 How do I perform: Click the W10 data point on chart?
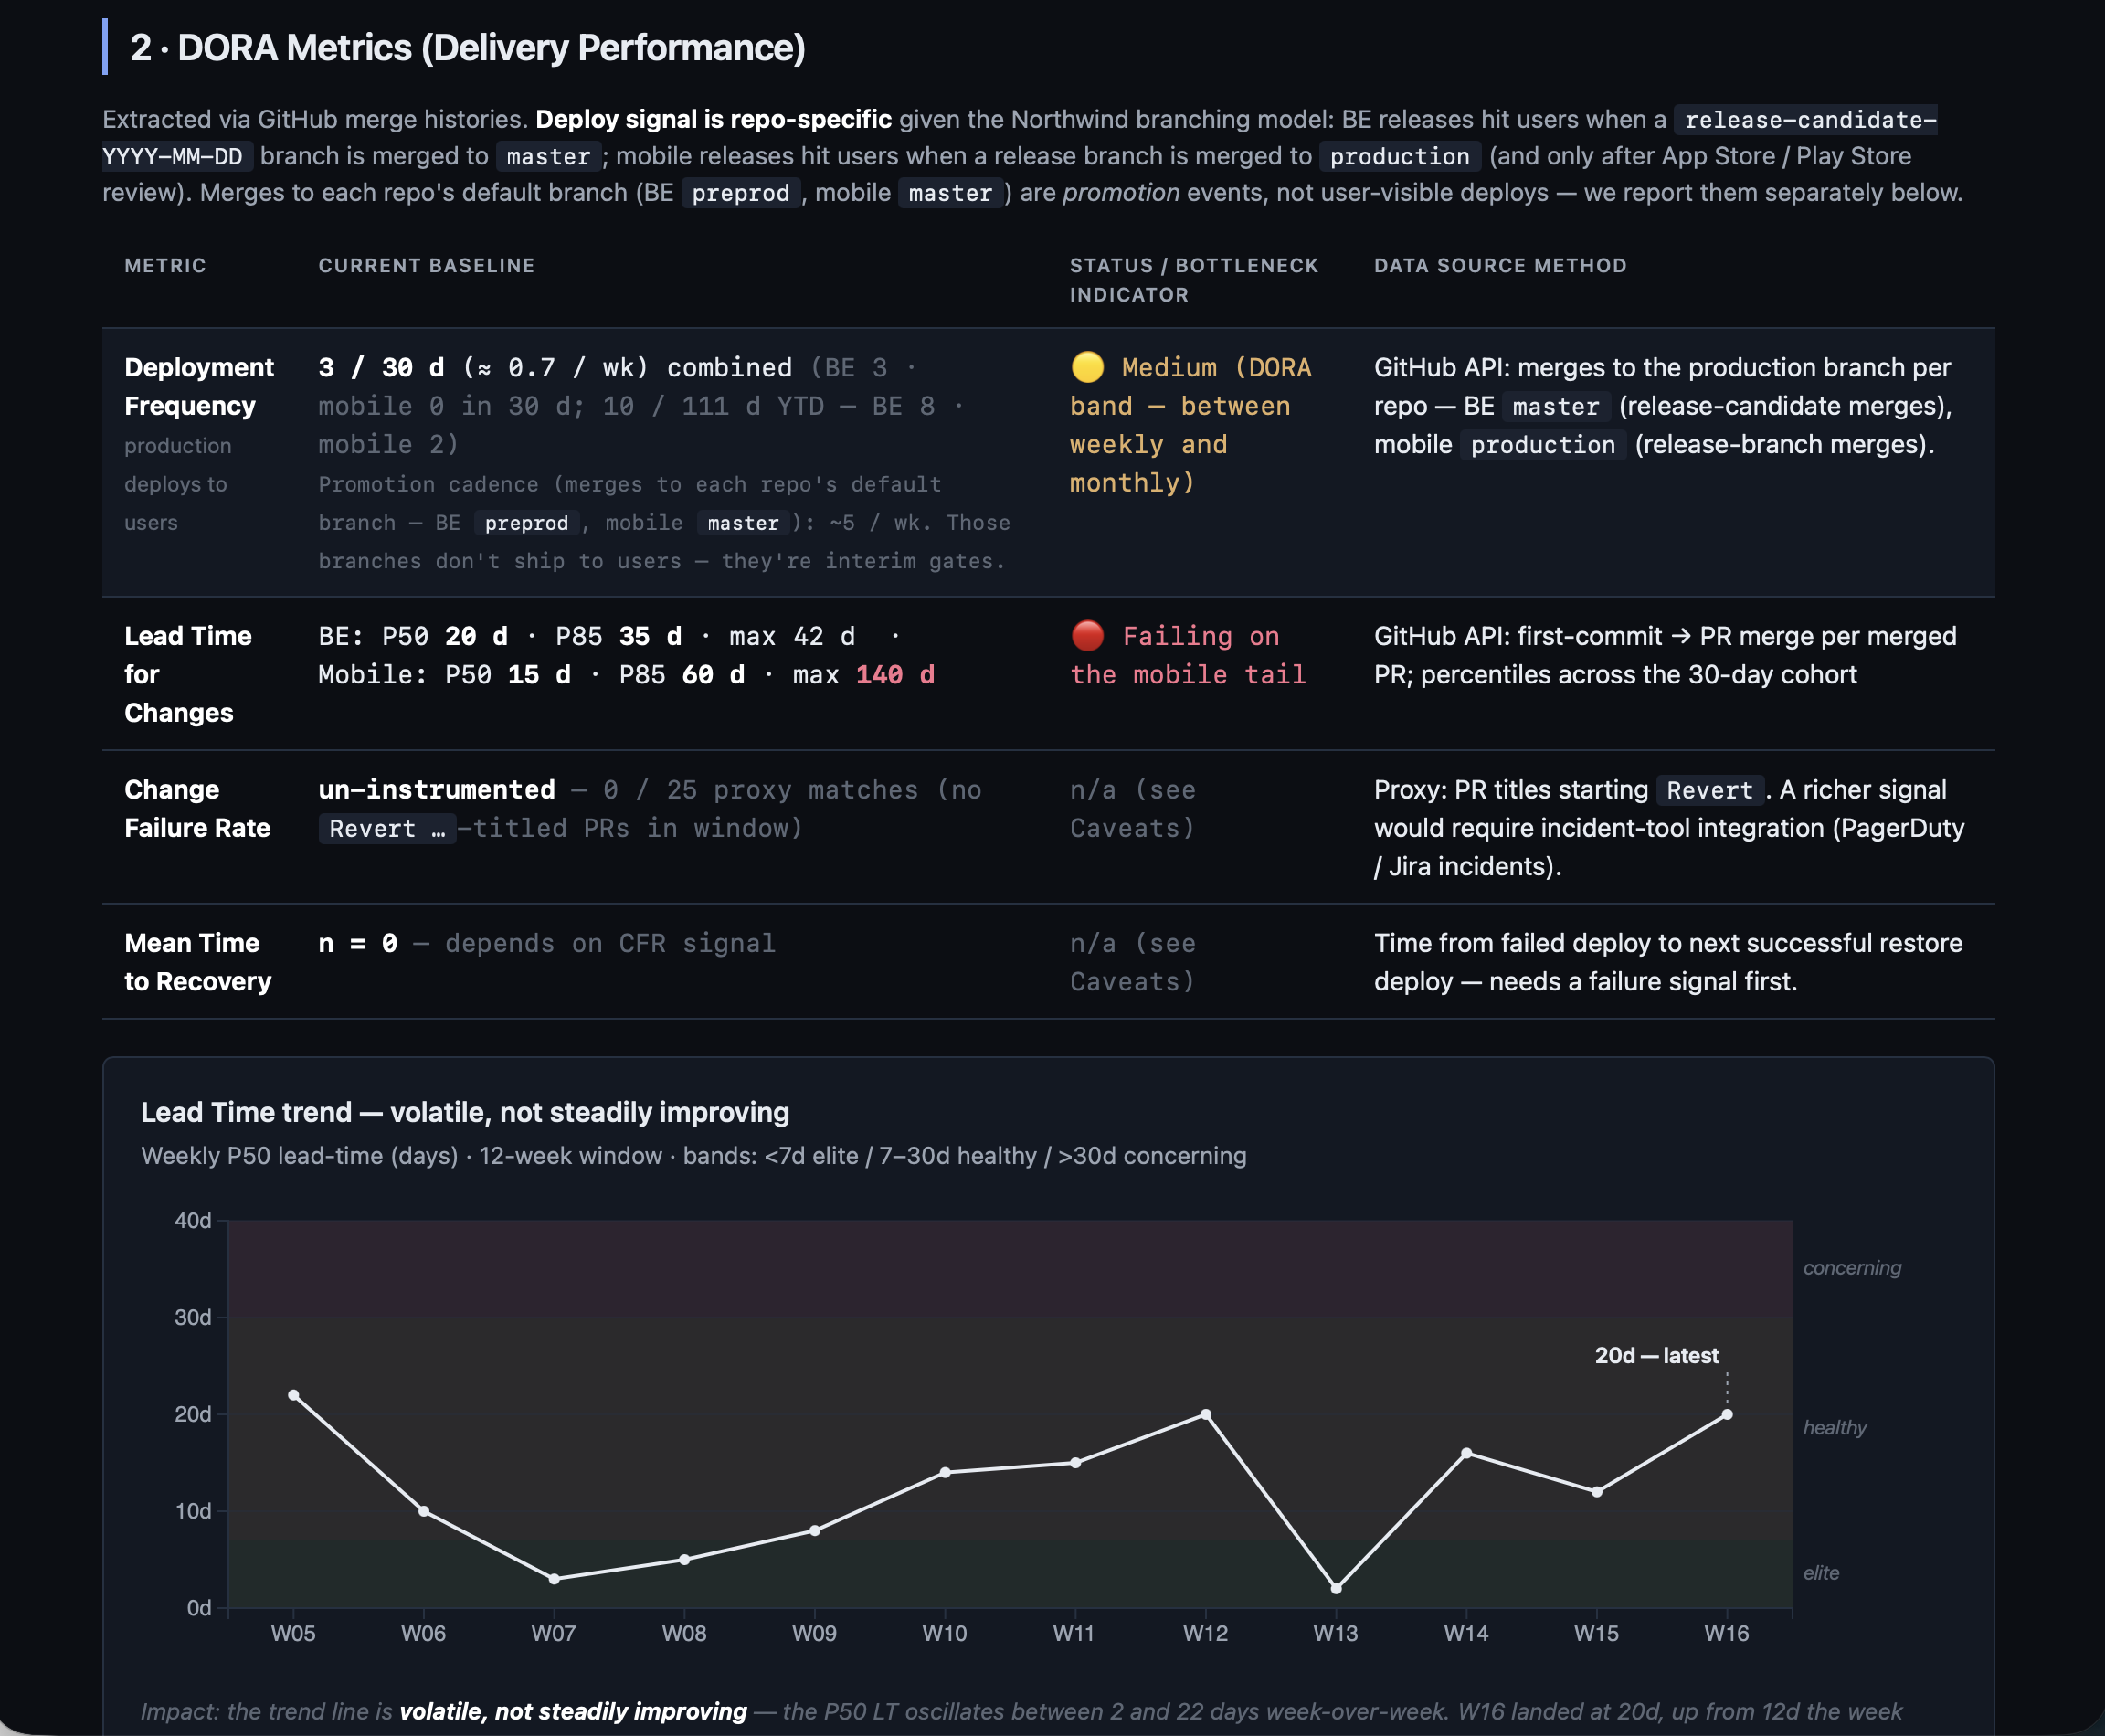coord(945,1472)
